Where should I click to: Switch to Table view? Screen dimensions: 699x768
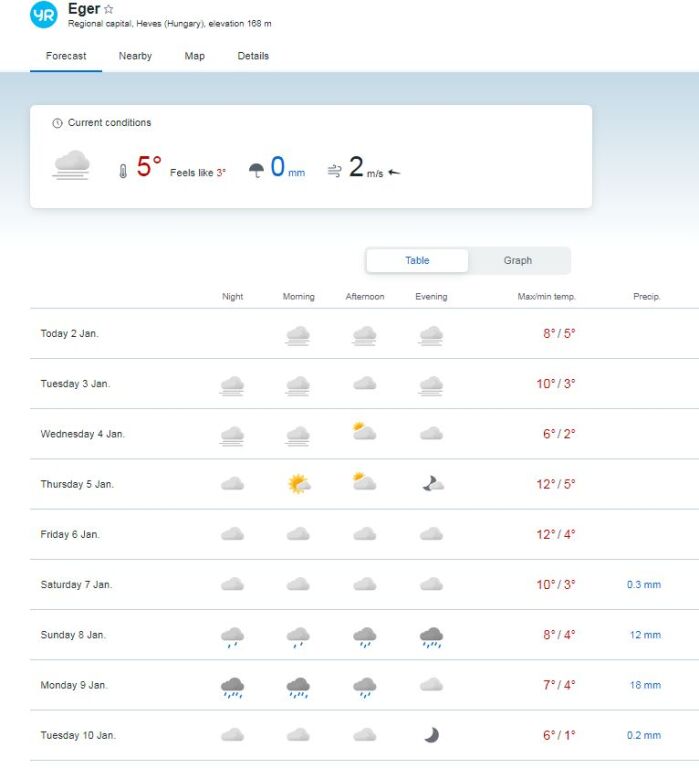point(417,261)
